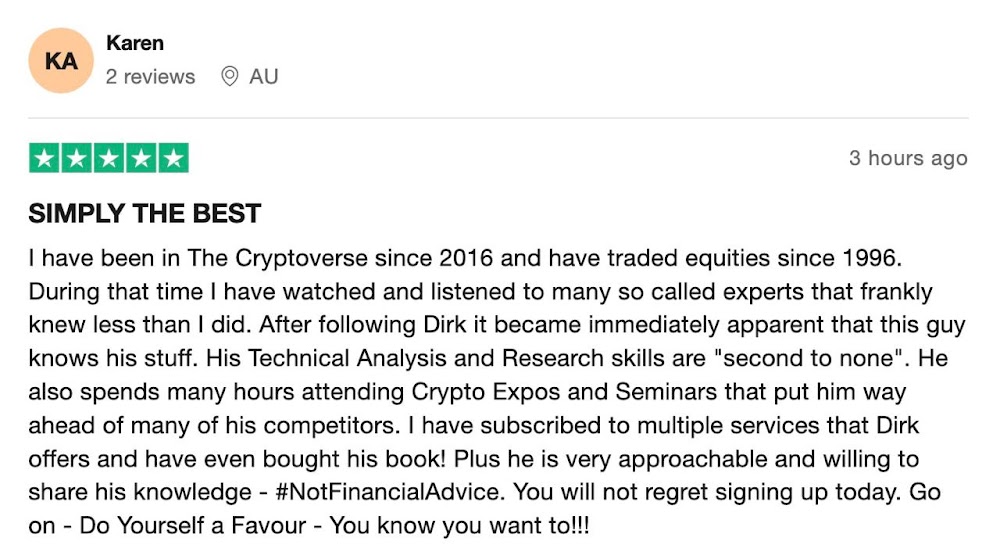The height and width of the screenshot is (559, 1000).
Task: Click the AU country label
Action: tap(264, 77)
